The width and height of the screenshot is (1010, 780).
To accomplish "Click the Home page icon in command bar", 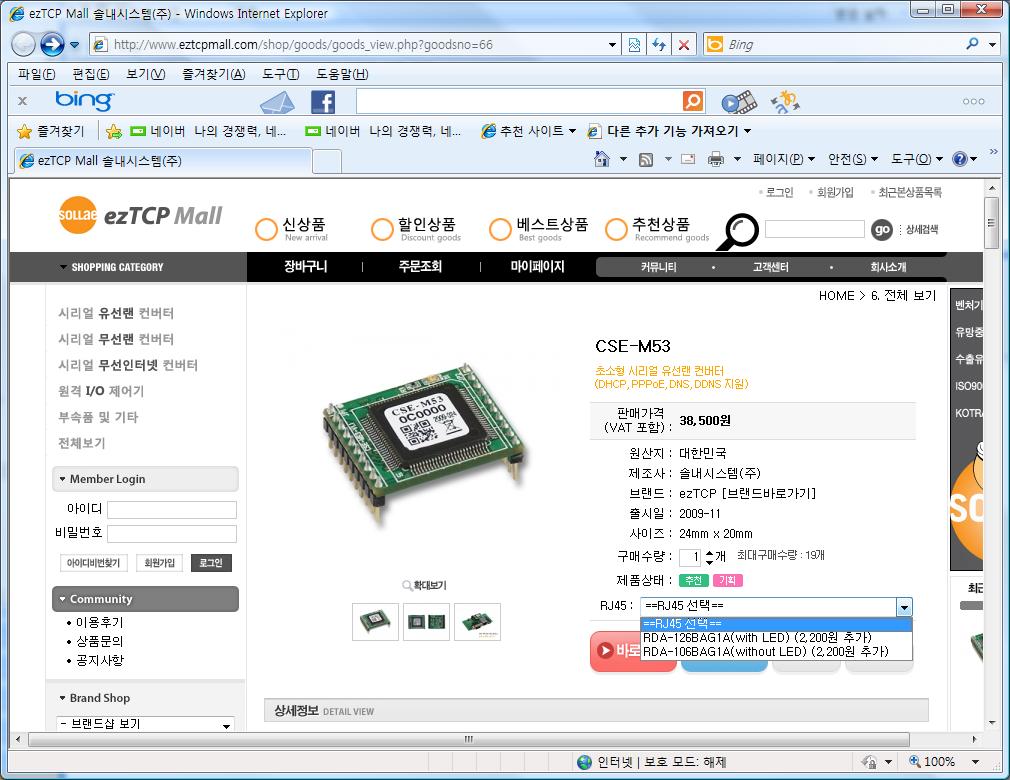I will (x=602, y=158).
